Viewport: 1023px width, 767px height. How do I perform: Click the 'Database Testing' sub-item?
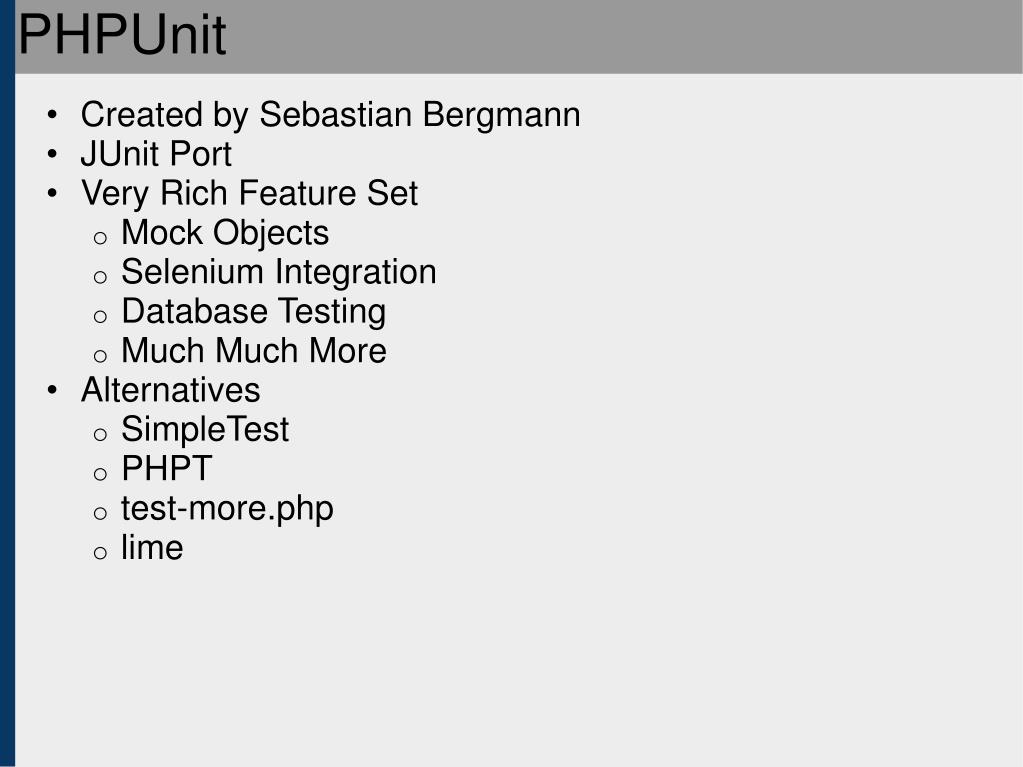[x=253, y=312]
